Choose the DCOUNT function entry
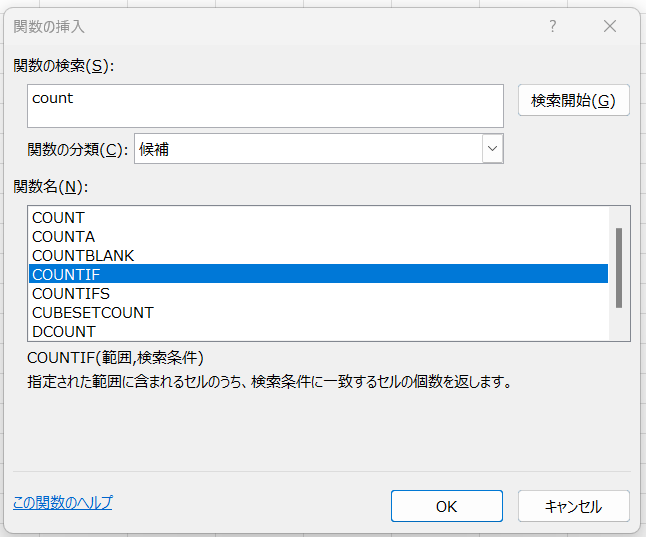646x537 pixels. click(x=64, y=331)
